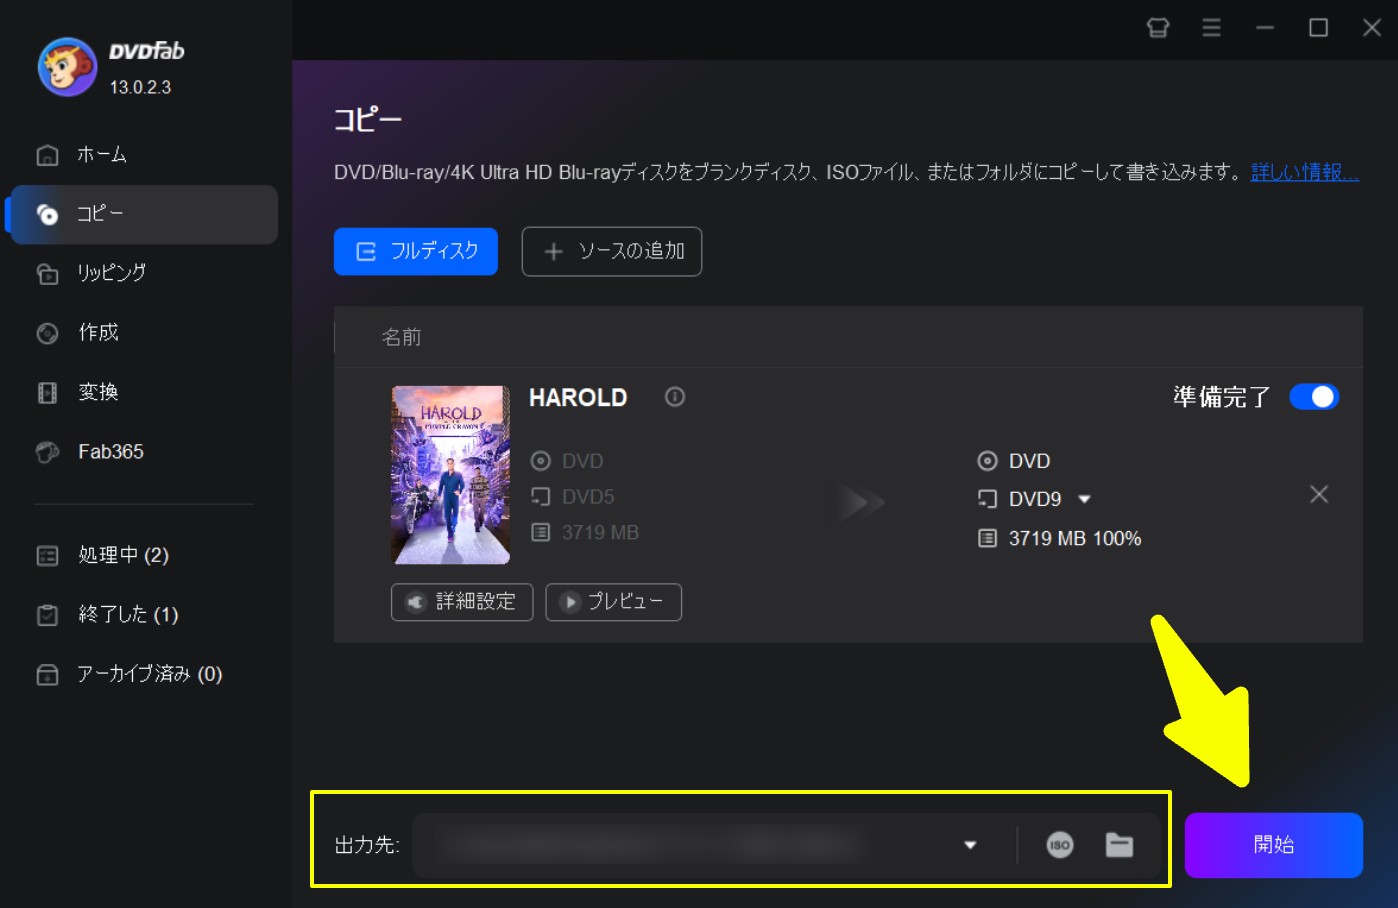Expand the output destination dropdown arrow
1398x908 pixels.
(x=970, y=845)
